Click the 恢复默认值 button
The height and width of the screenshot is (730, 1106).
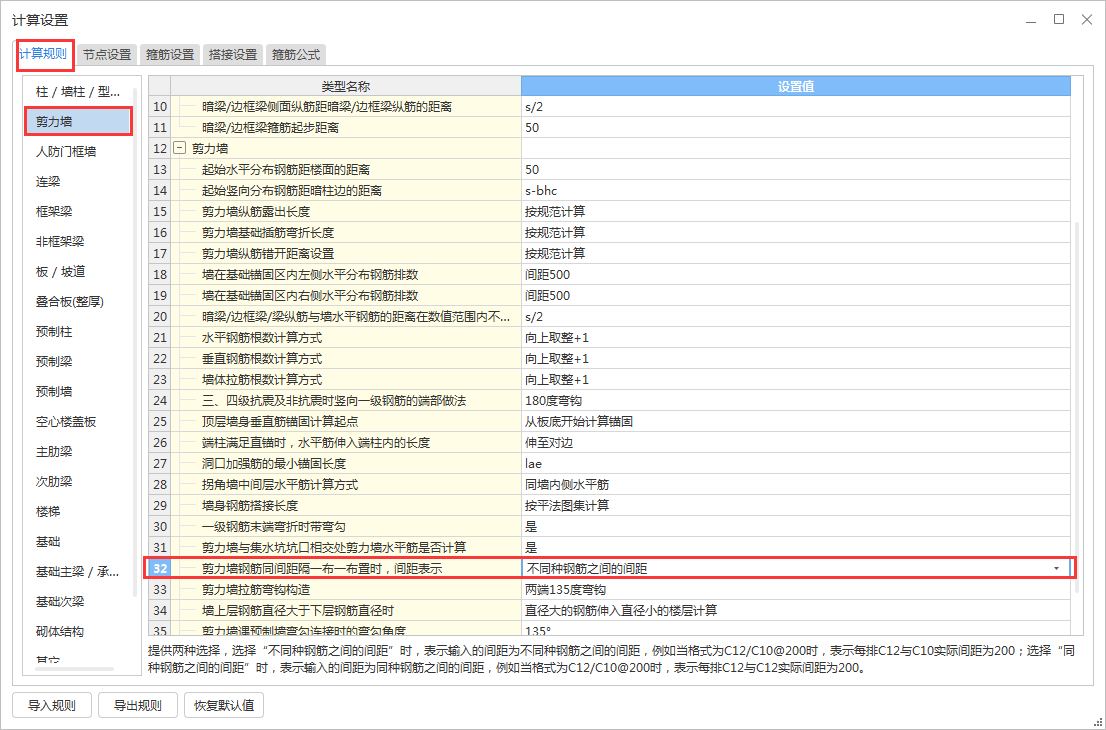224,705
